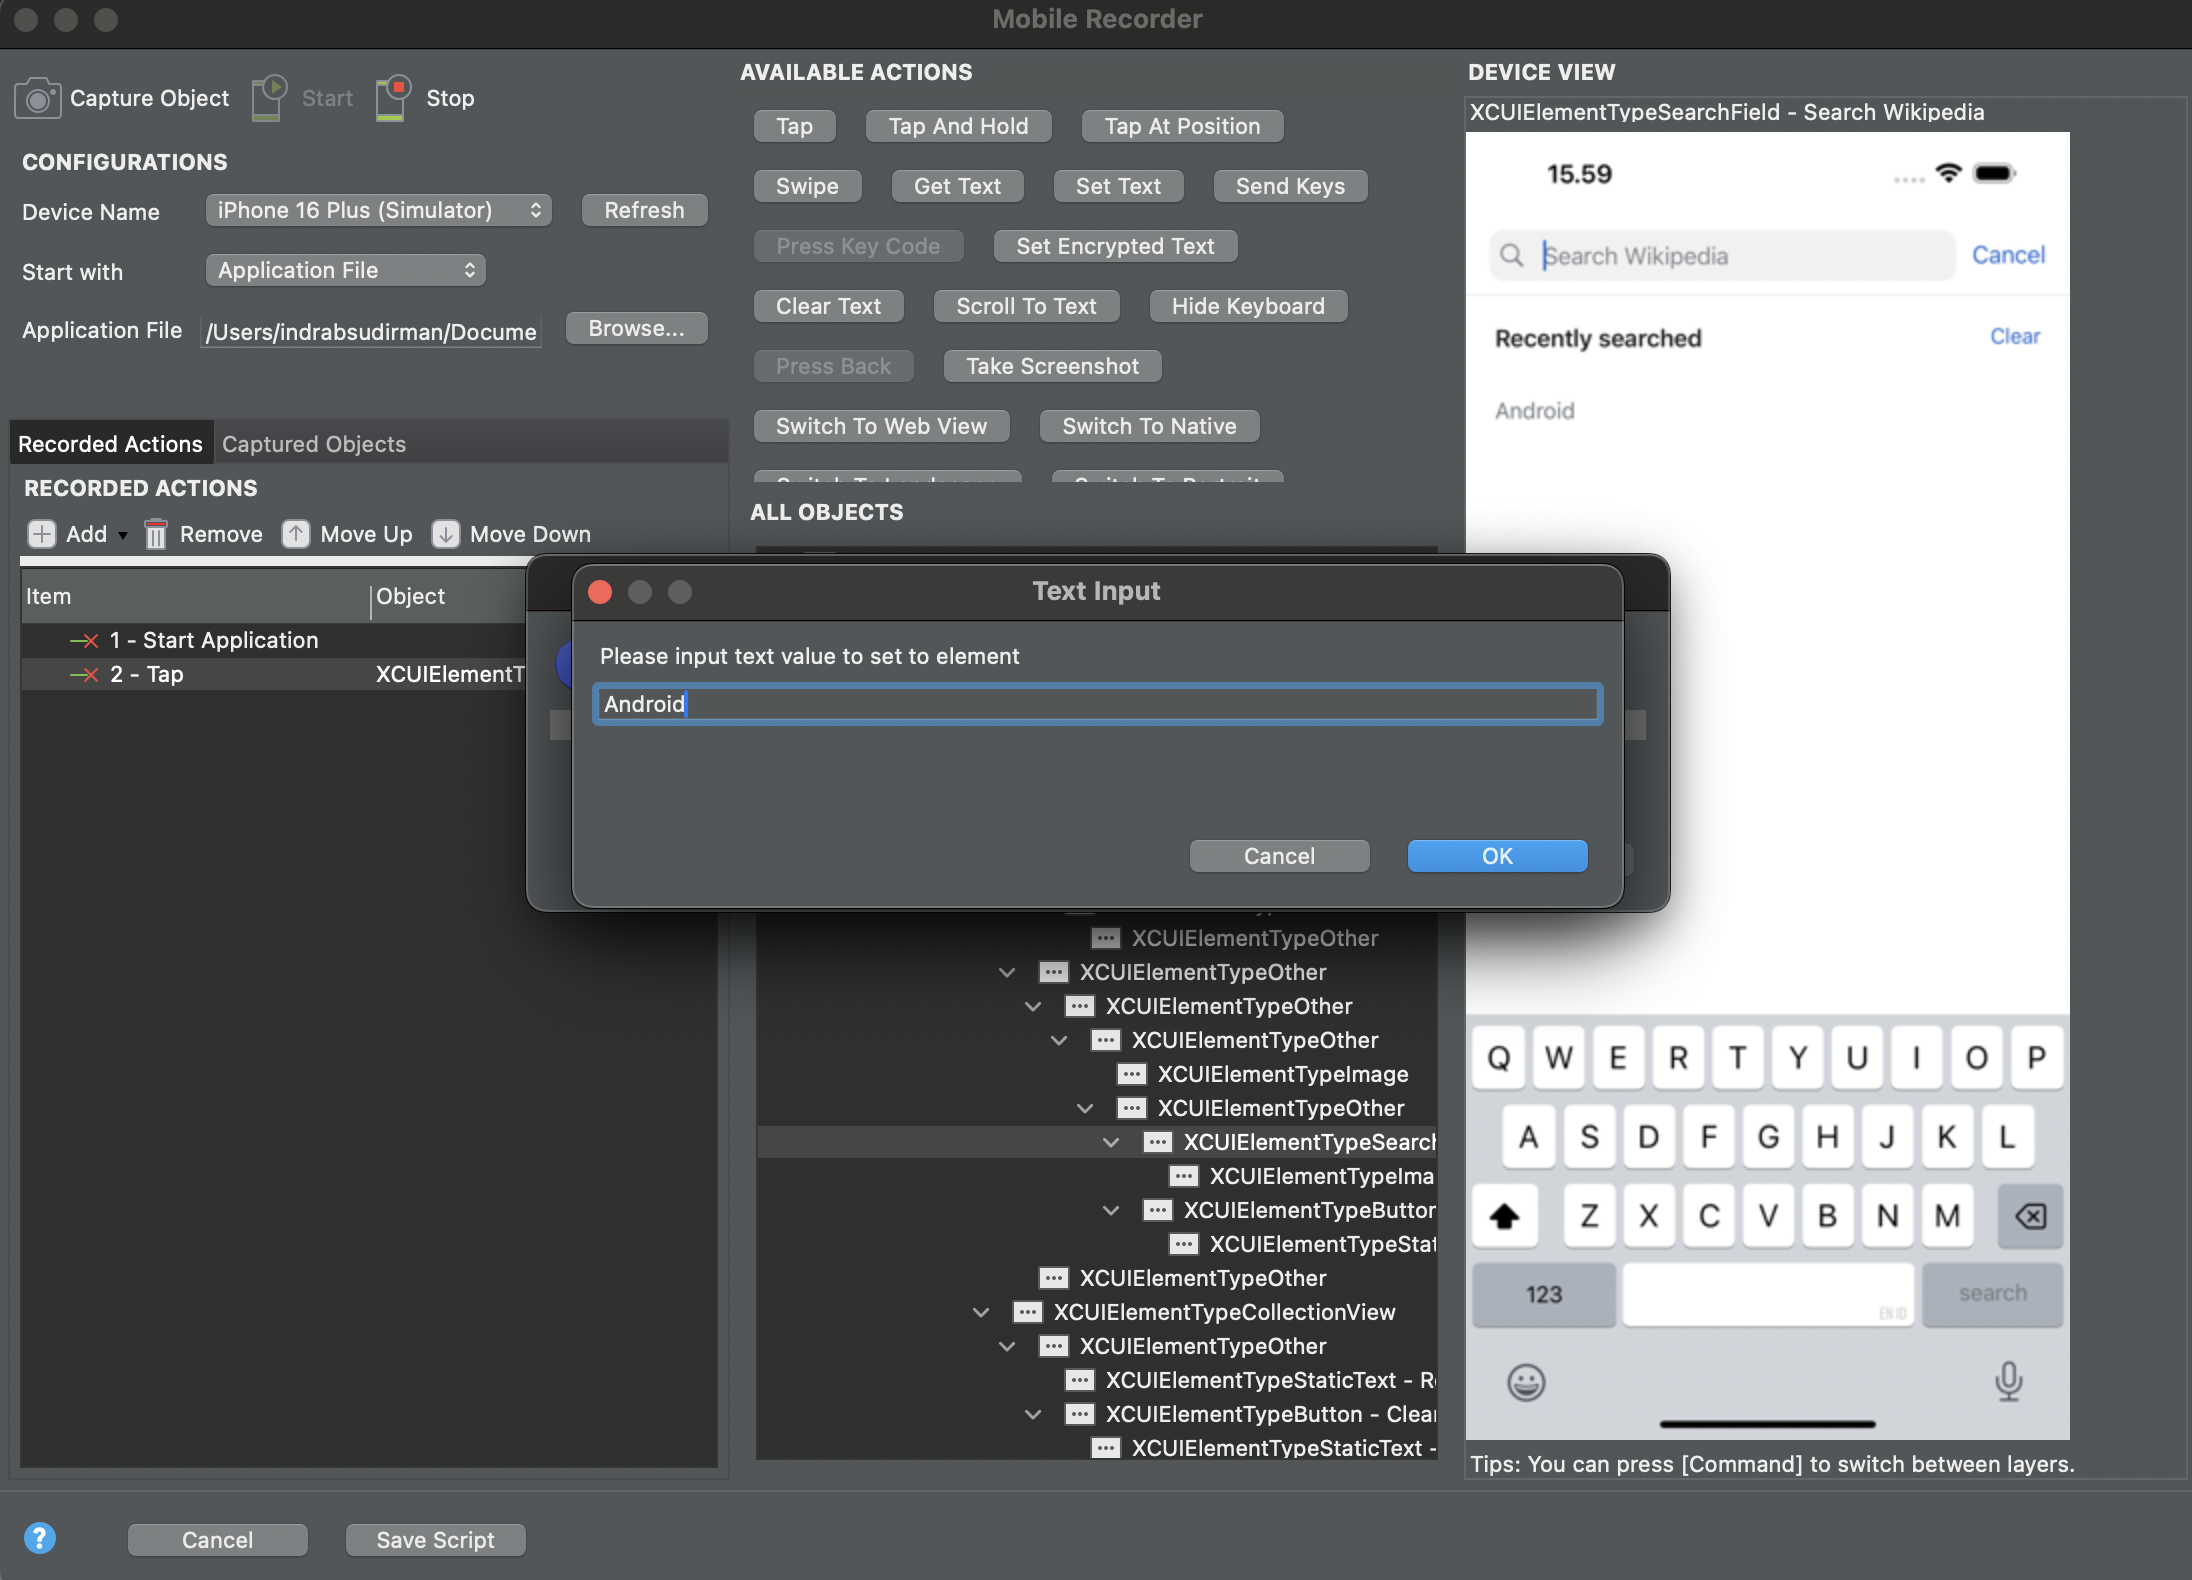Open the help question mark icon
Image resolution: width=2192 pixels, height=1580 pixels.
[41, 1537]
